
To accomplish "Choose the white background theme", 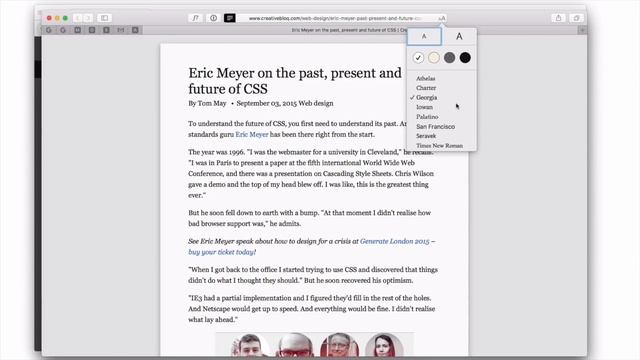I will click(x=418, y=58).
